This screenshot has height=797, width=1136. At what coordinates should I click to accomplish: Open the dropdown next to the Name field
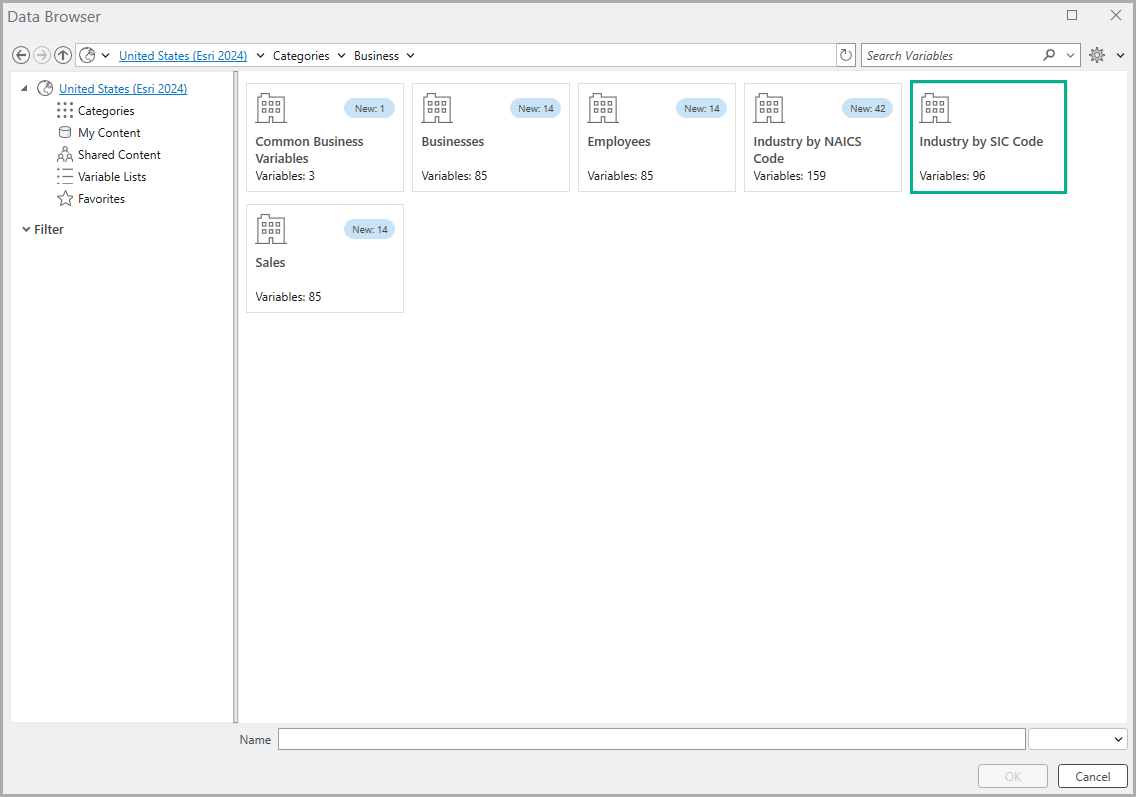coord(1077,738)
